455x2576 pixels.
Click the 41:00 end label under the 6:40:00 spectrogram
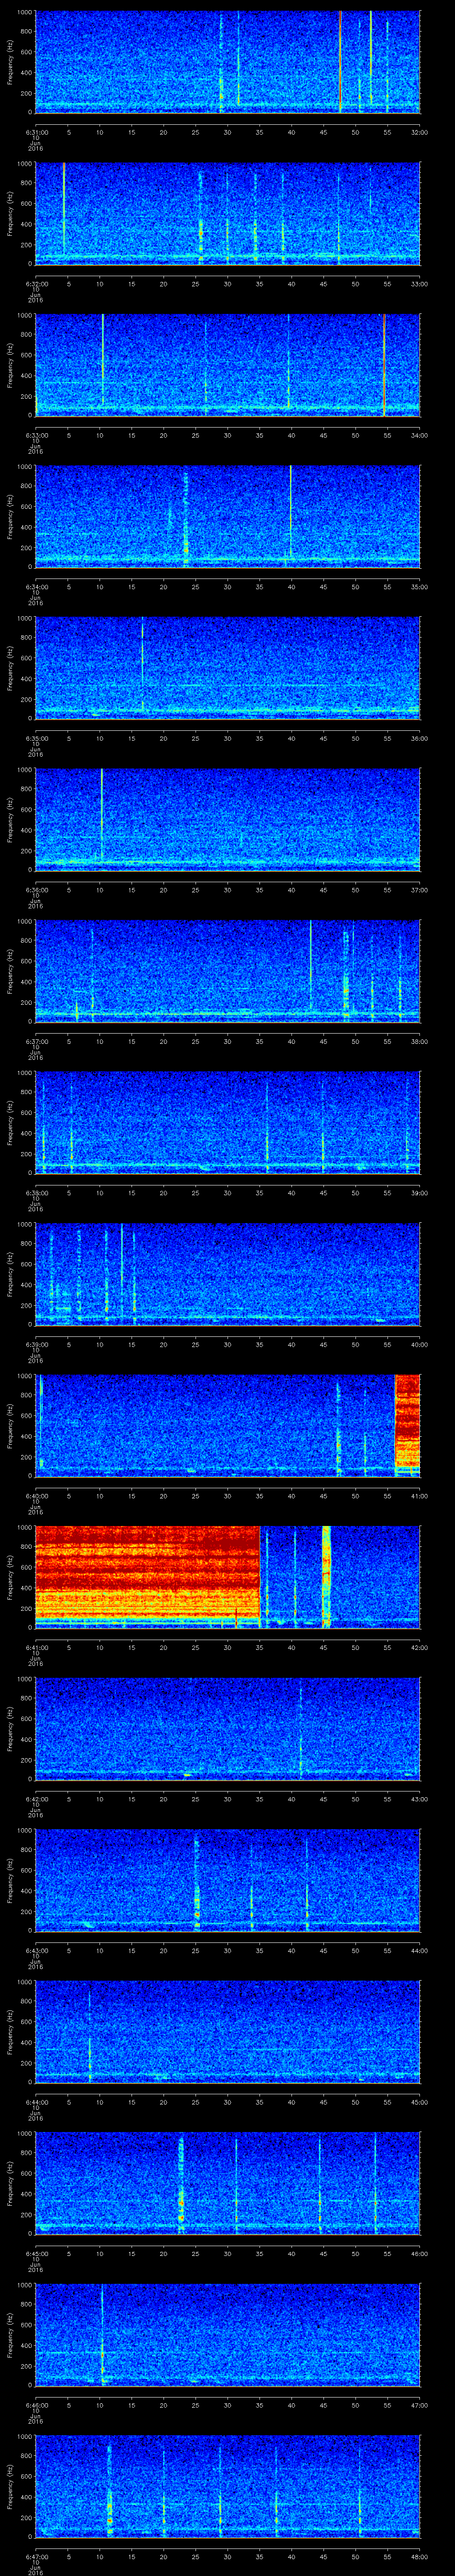click(x=419, y=1495)
